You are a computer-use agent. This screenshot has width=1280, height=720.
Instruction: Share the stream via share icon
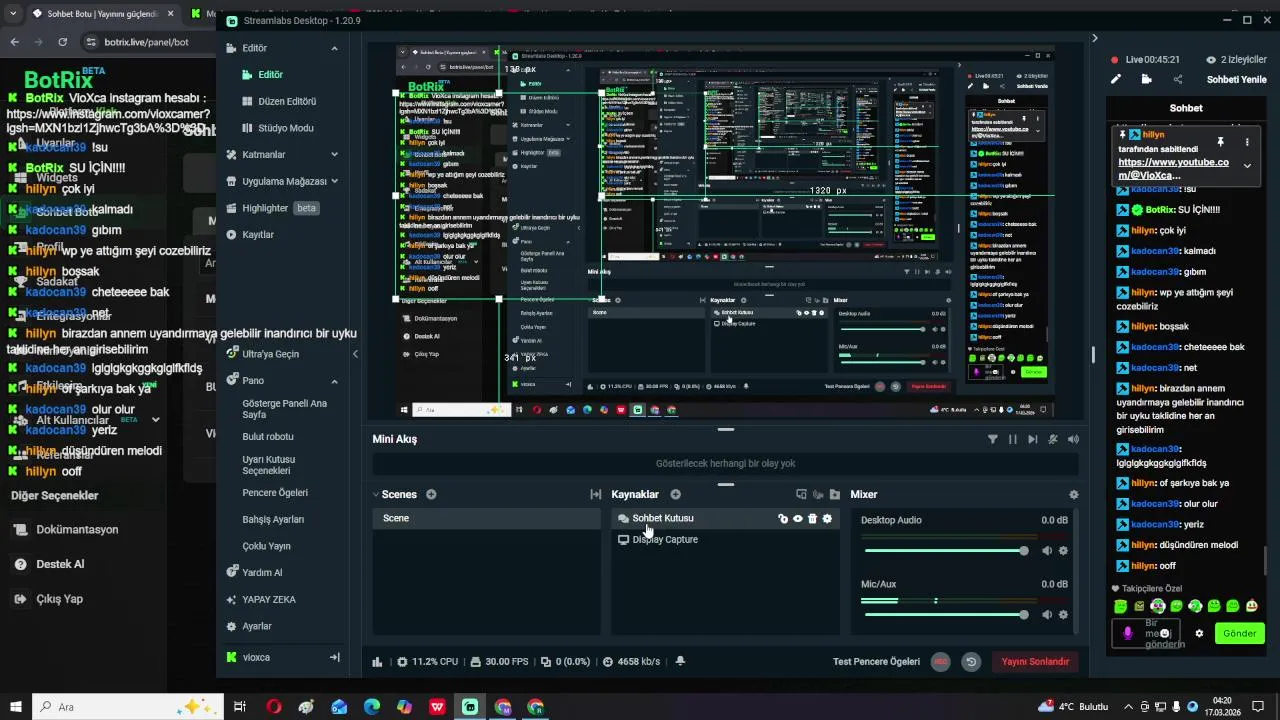point(1177,80)
